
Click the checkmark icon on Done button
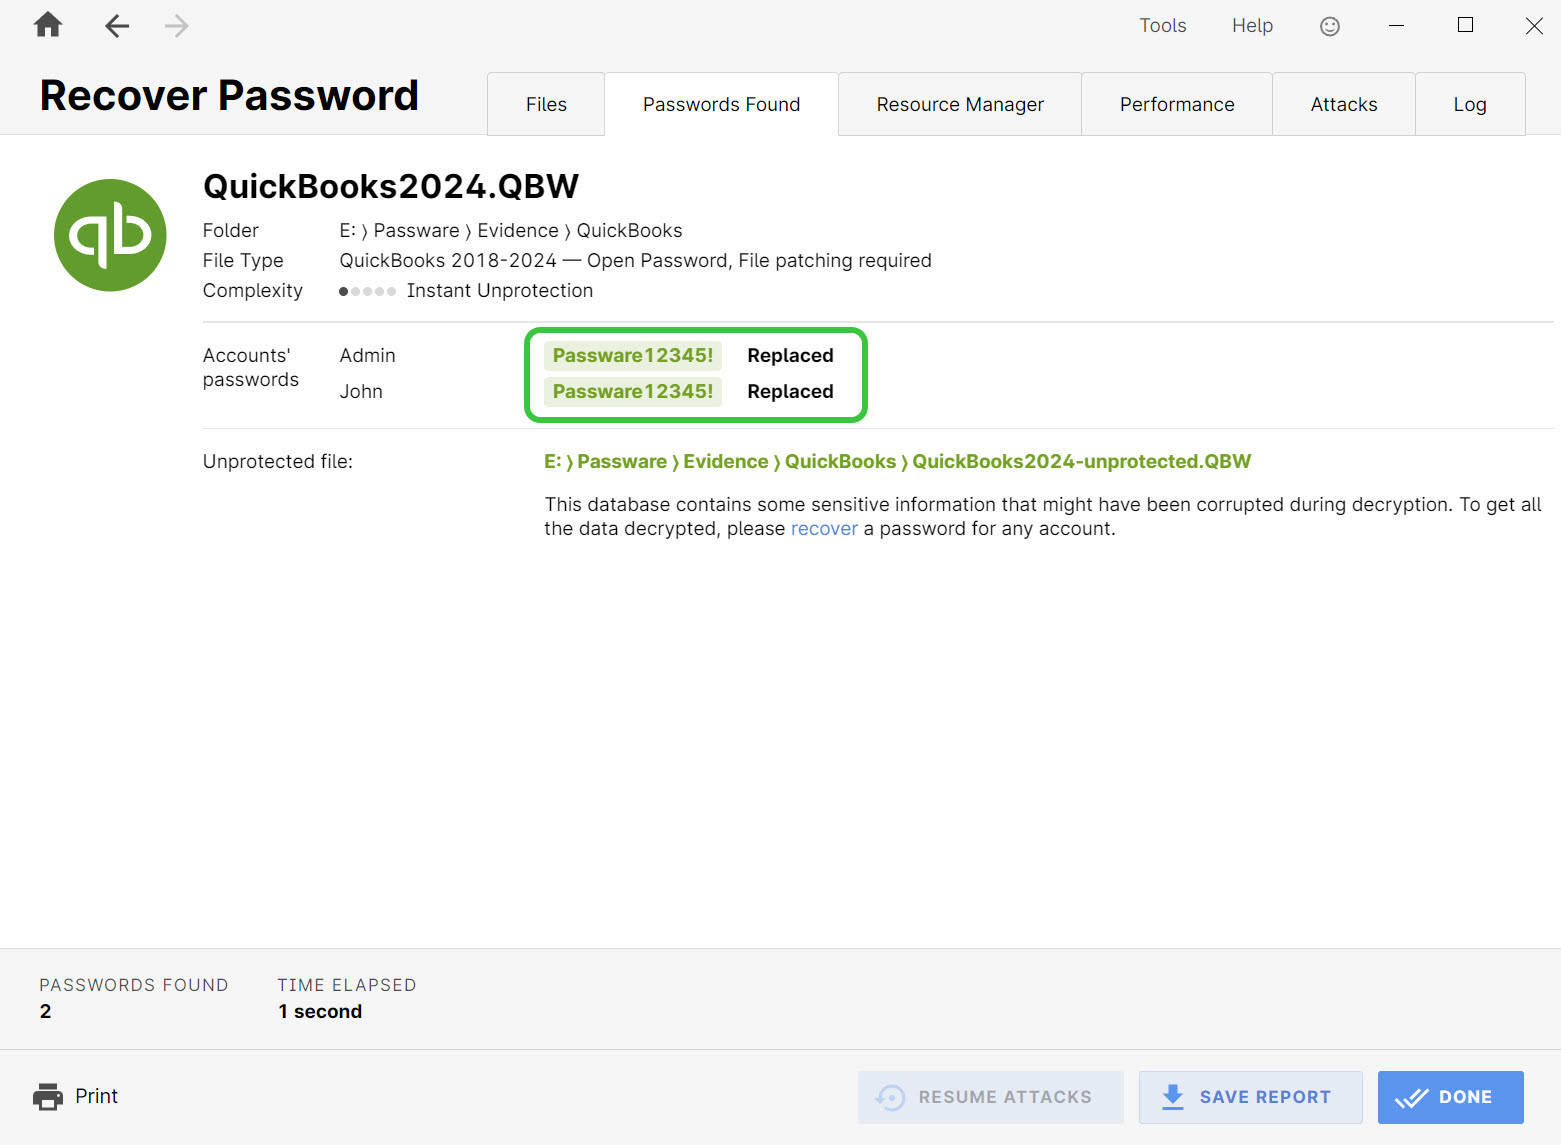(1412, 1097)
